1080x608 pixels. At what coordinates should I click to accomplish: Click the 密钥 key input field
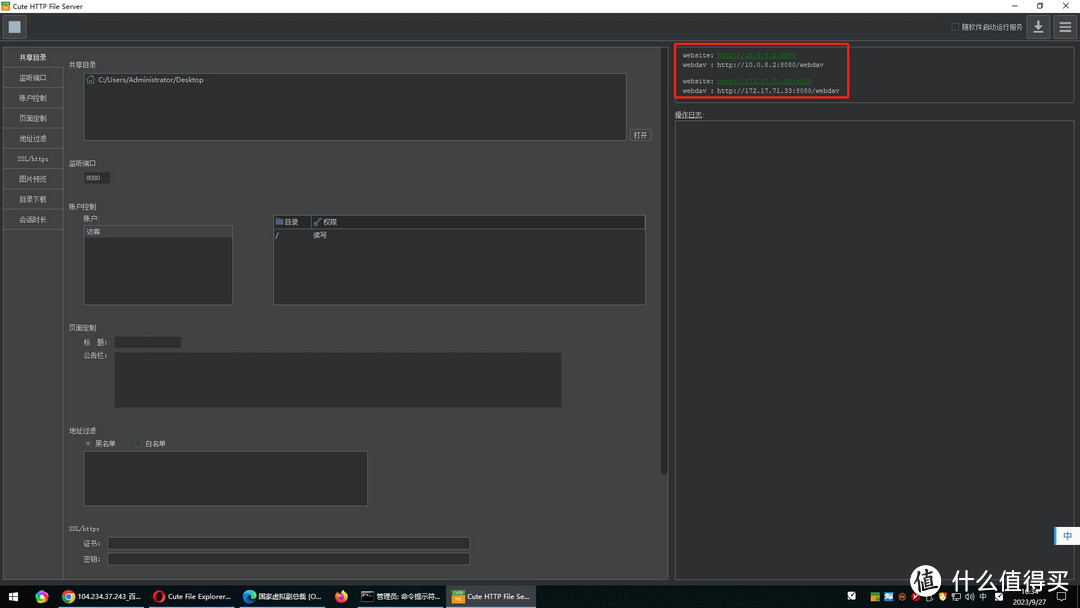289,559
